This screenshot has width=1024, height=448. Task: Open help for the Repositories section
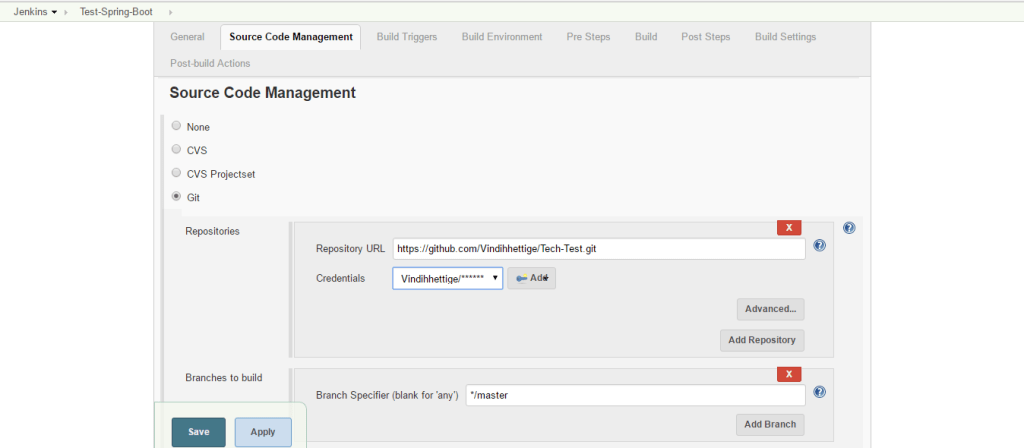click(849, 228)
